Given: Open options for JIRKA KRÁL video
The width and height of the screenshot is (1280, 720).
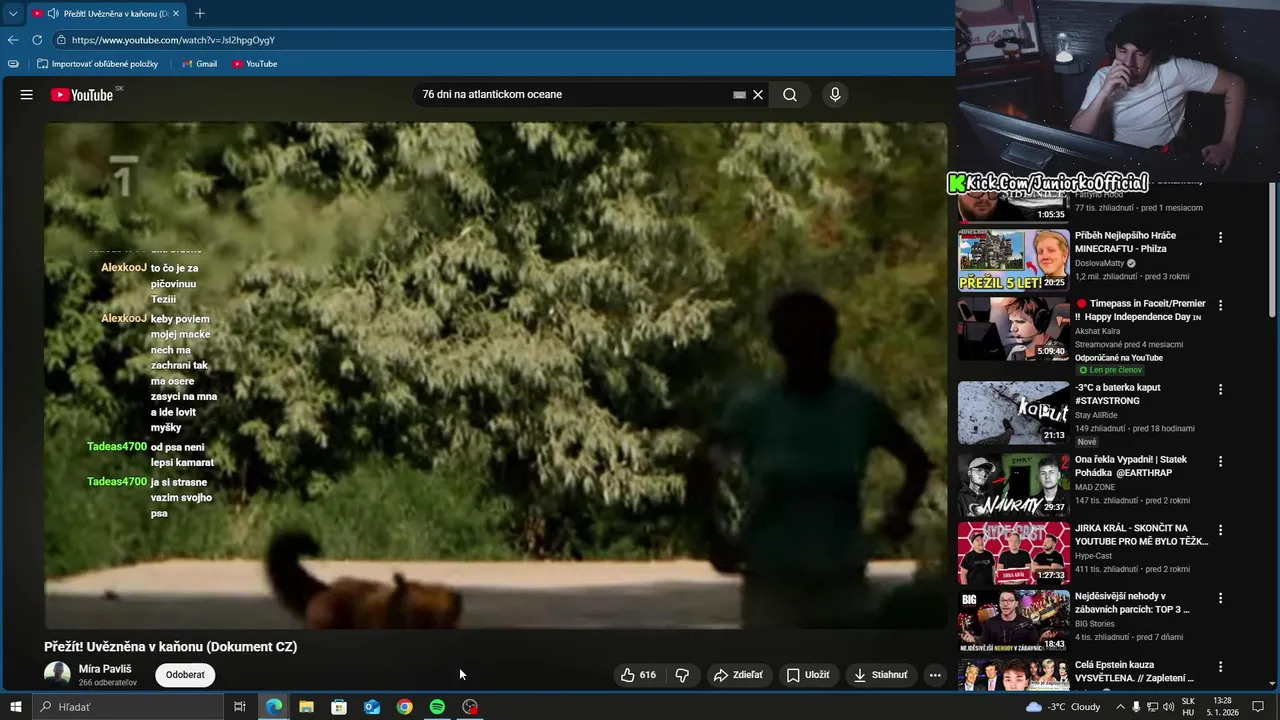Looking at the screenshot, I should point(1220,530).
